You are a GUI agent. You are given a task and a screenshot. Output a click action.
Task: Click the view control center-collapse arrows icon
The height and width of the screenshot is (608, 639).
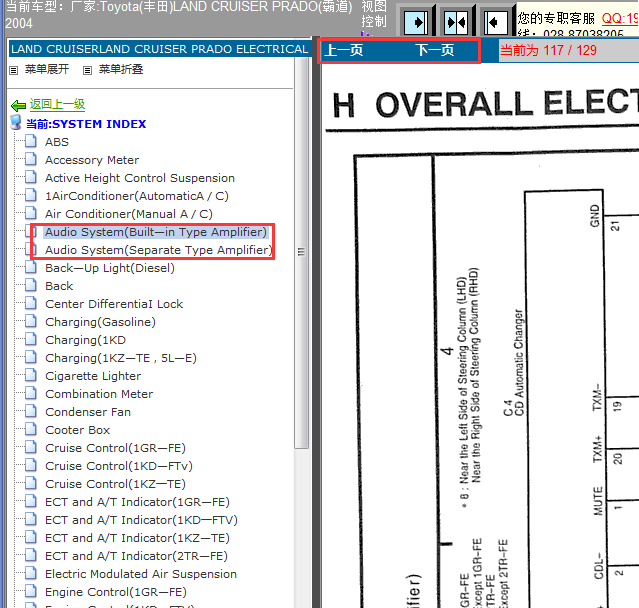pyautogui.click(x=456, y=22)
